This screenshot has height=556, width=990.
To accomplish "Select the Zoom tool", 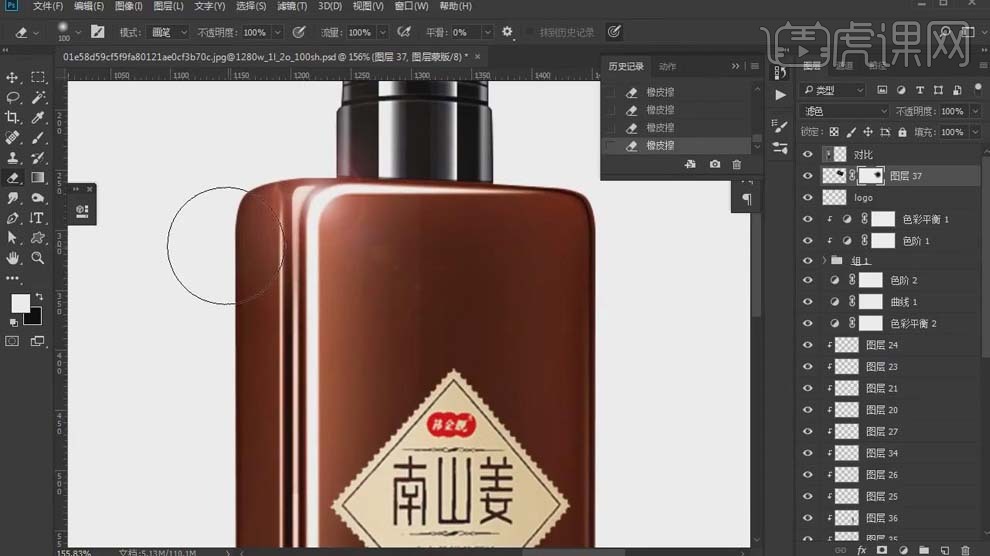I will click(x=38, y=258).
